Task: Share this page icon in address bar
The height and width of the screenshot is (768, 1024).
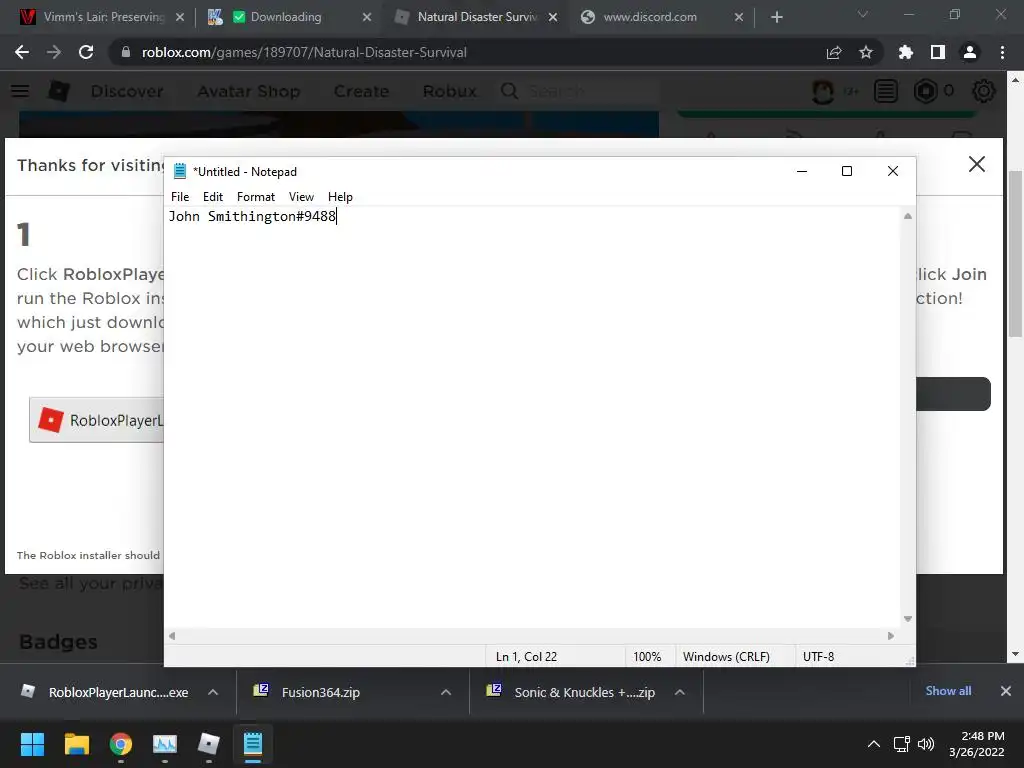Action: [834, 52]
